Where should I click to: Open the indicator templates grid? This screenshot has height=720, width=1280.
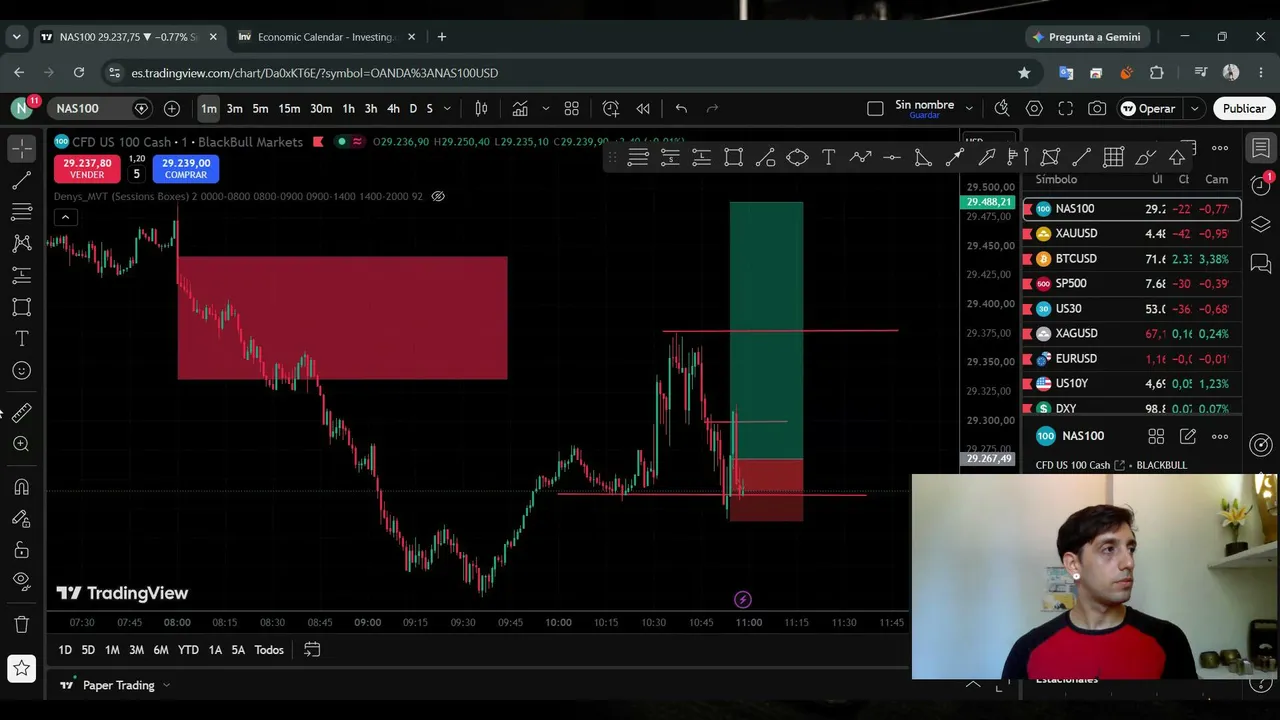point(572,108)
